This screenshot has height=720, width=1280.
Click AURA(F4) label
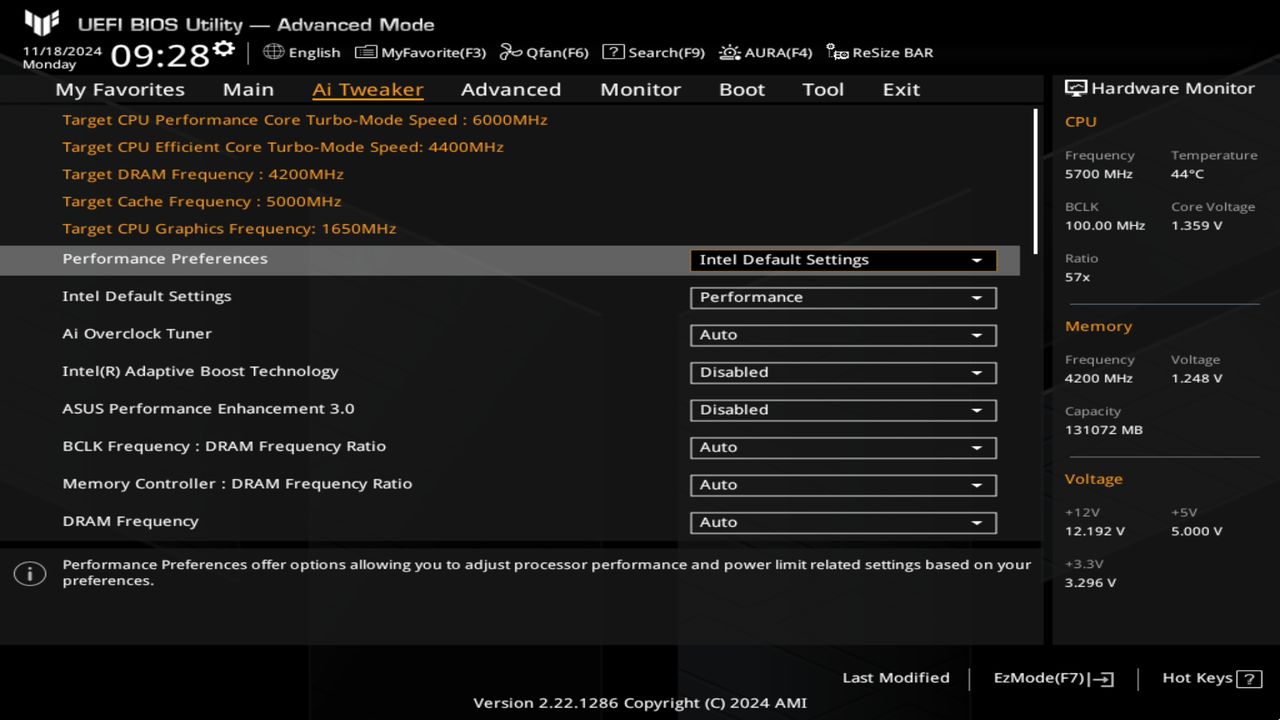778,52
